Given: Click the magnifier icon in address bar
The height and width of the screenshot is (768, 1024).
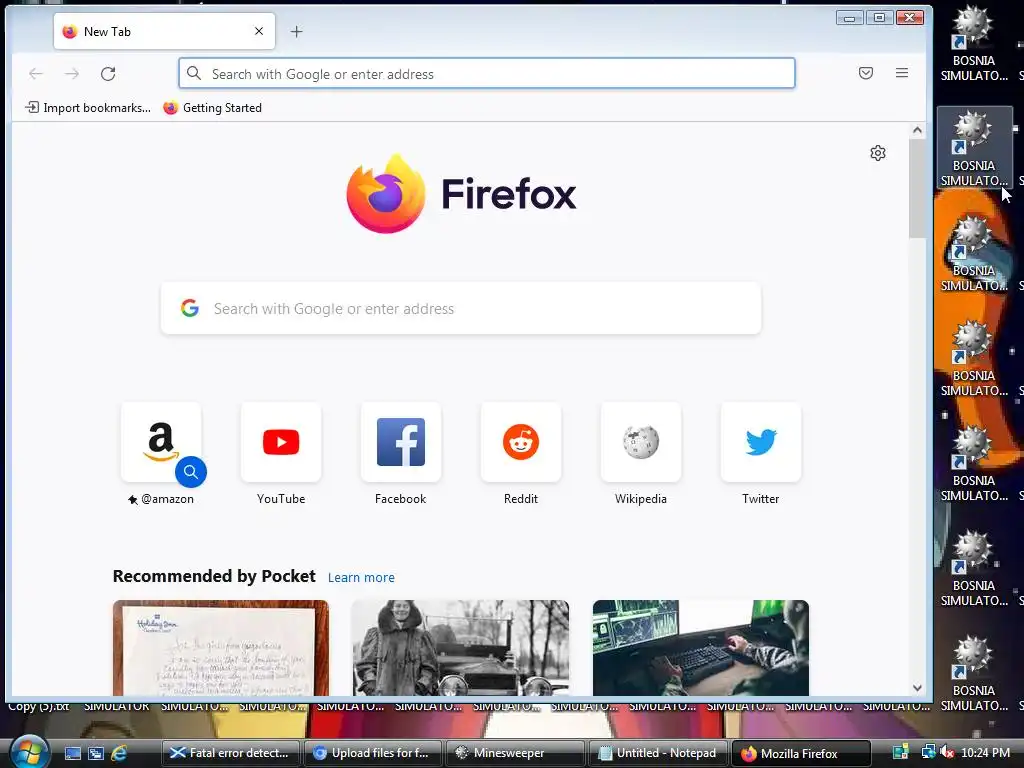Looking at the screenshot, I should point(194,73).
